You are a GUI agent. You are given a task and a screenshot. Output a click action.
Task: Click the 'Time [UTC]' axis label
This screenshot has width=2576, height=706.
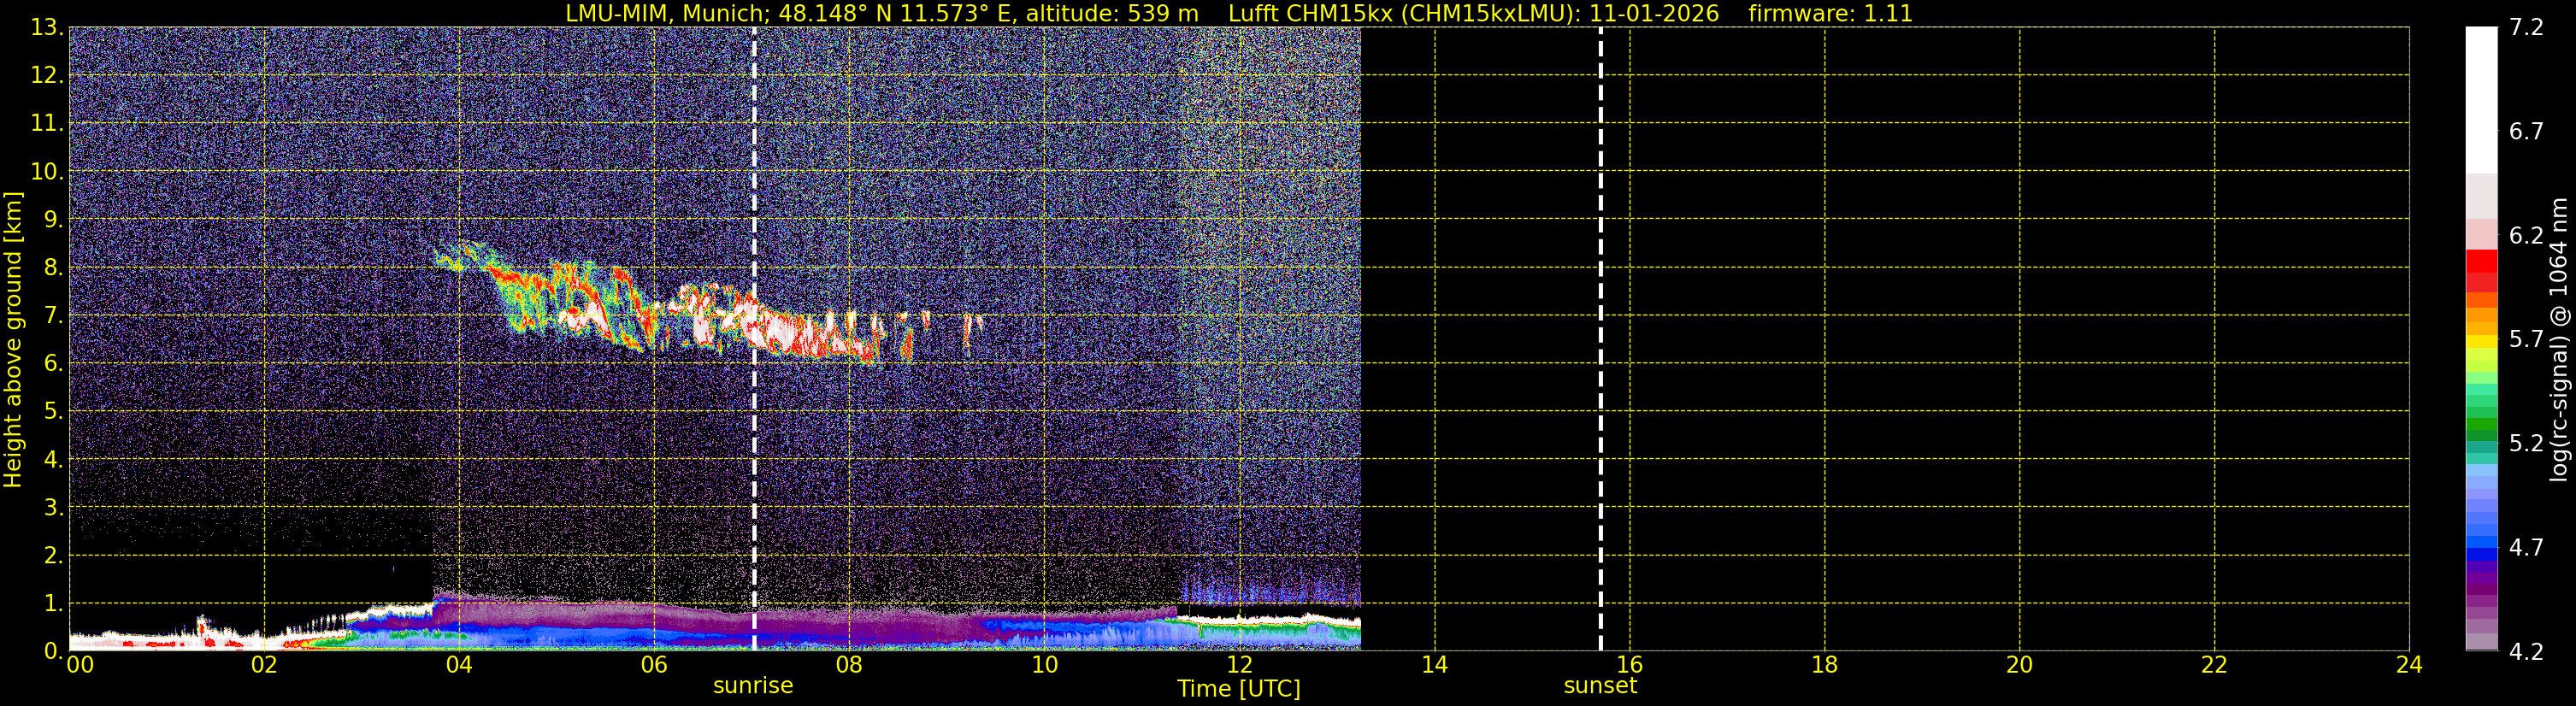[x=1239, y=689]
